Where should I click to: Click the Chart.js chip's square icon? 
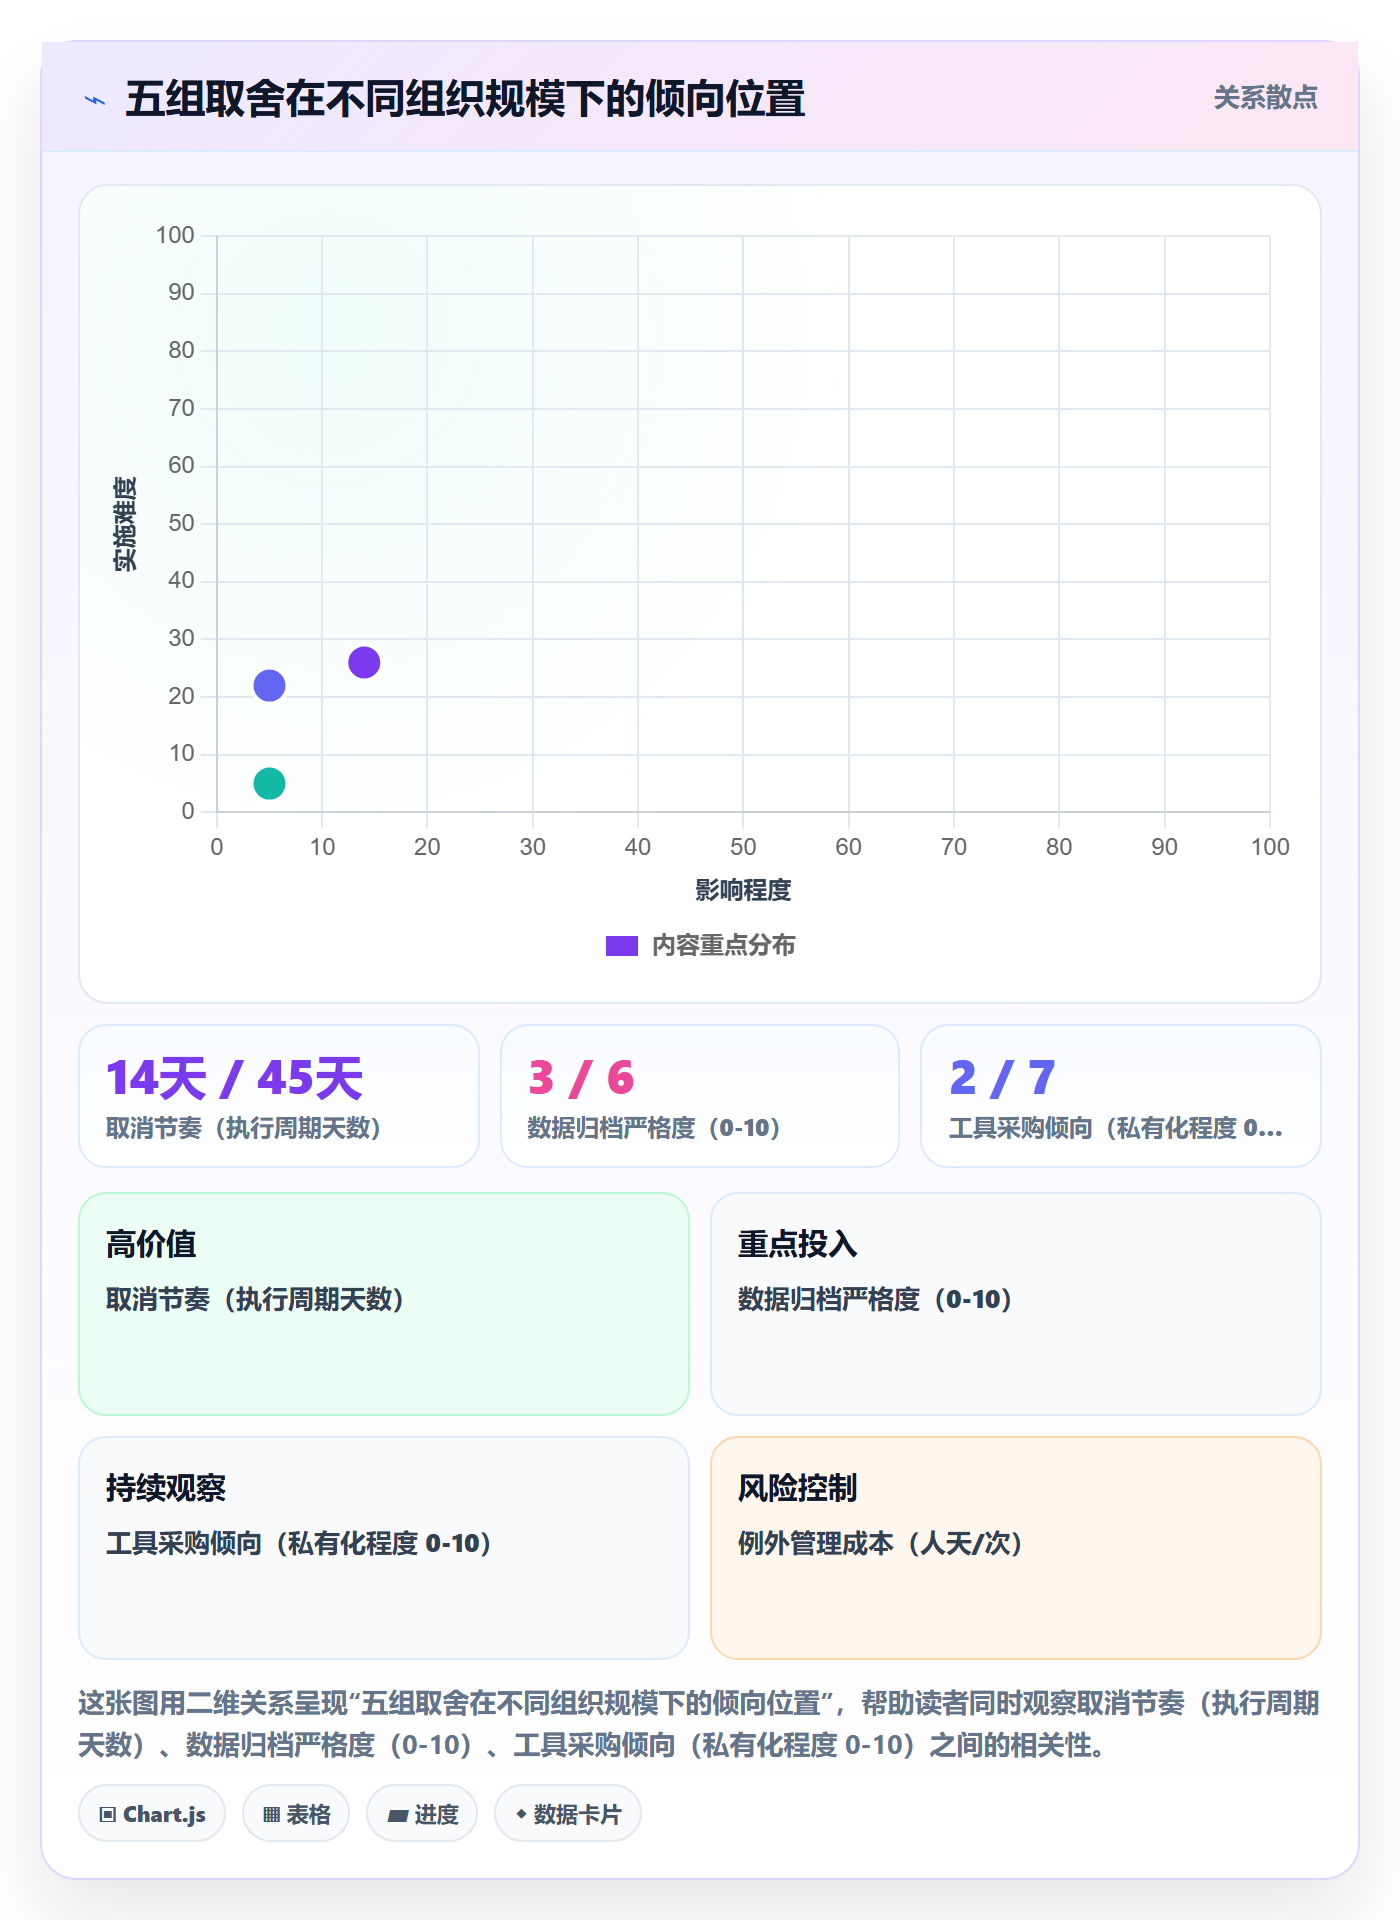pos(108,1815)
